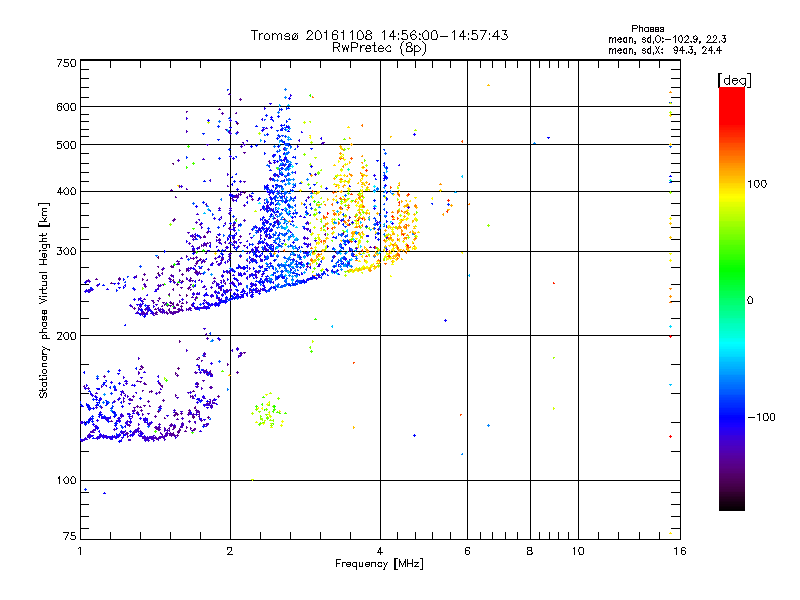
Task: Click x-axis tick label '2'
Action: 230,551
